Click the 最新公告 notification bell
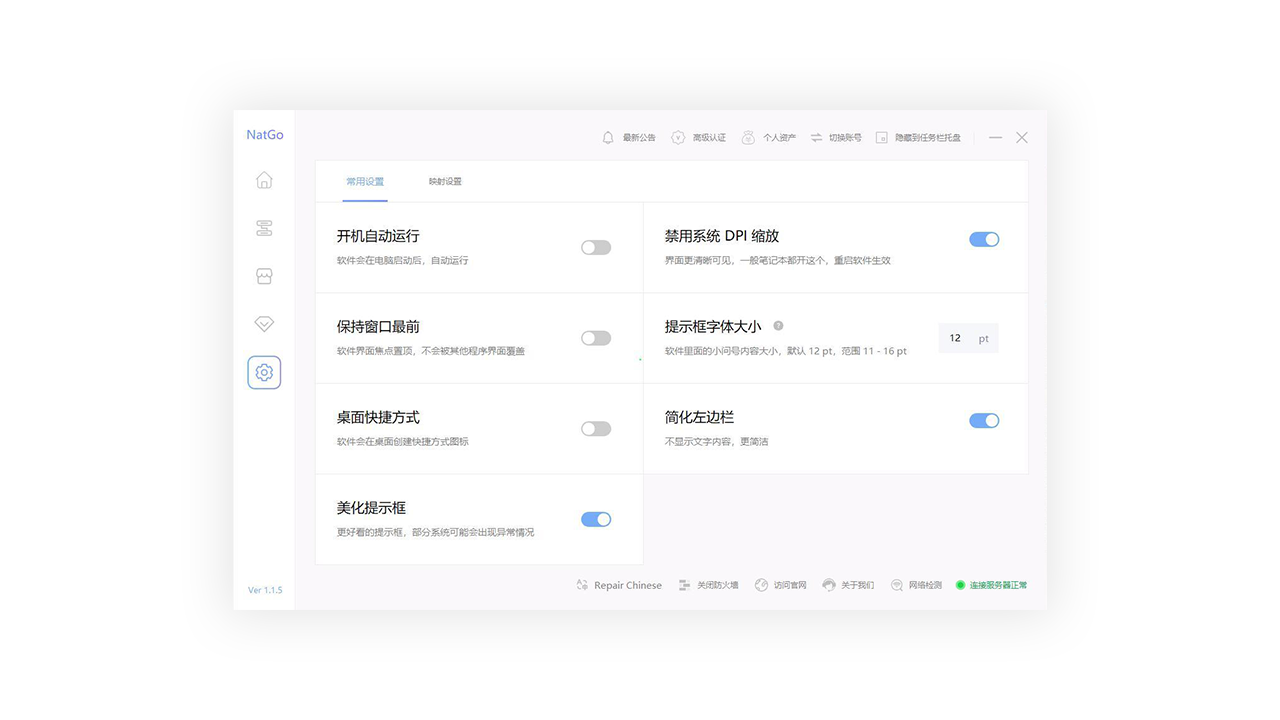The width and height of the screenshot is (1280, 720). pyautogui.click(x=628, y=137)
